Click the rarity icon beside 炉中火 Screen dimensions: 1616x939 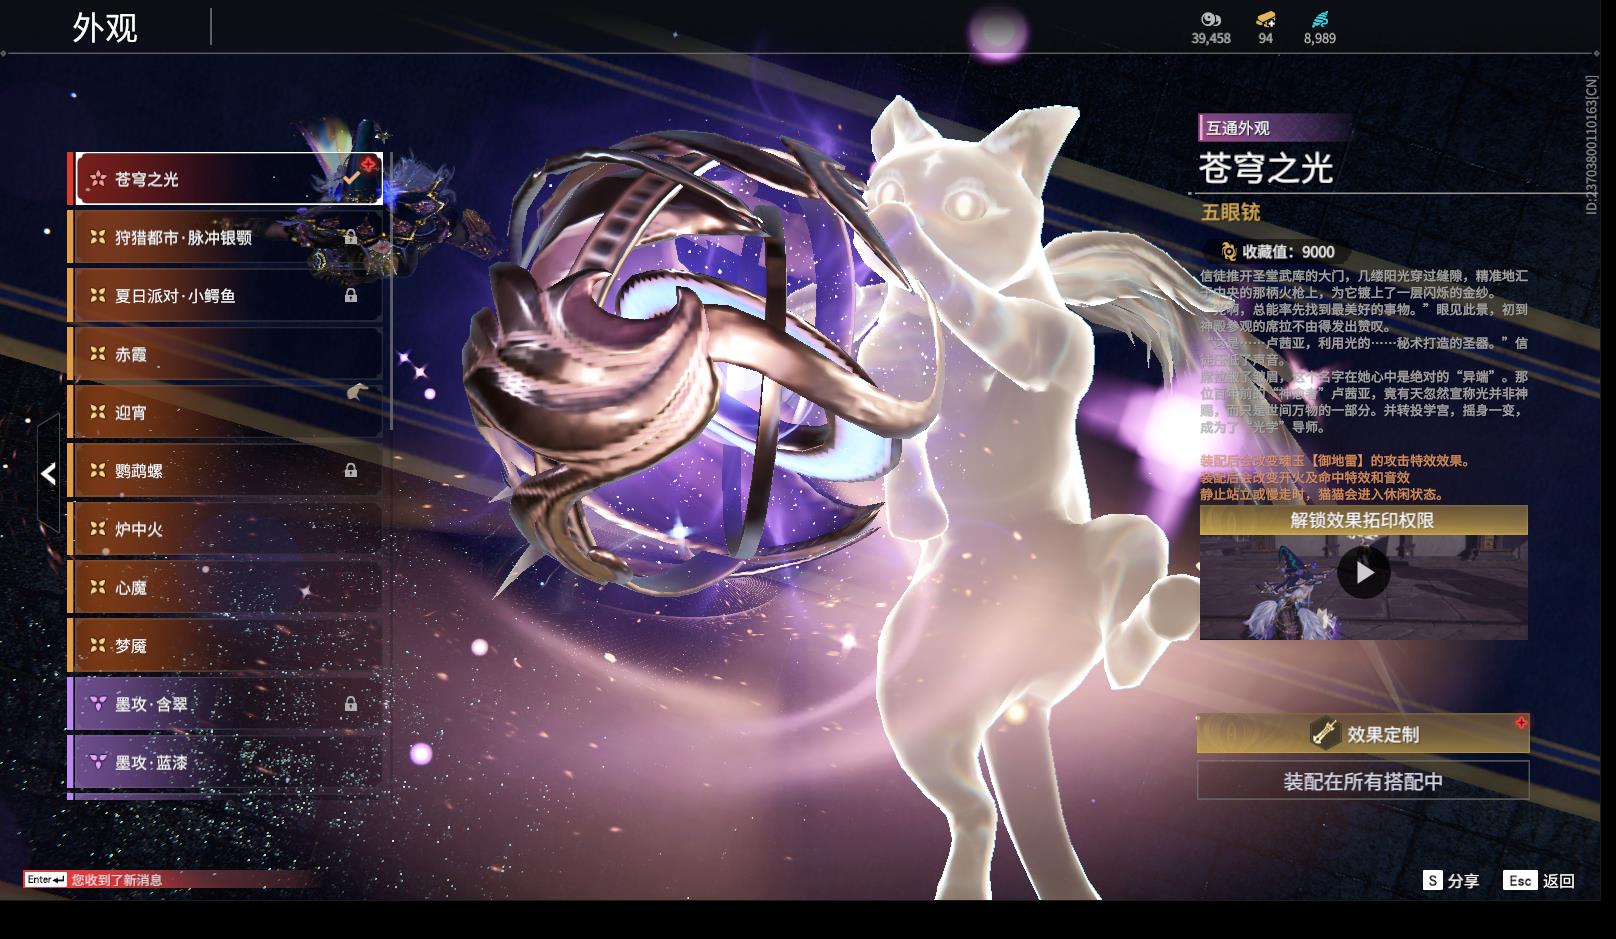98,529
